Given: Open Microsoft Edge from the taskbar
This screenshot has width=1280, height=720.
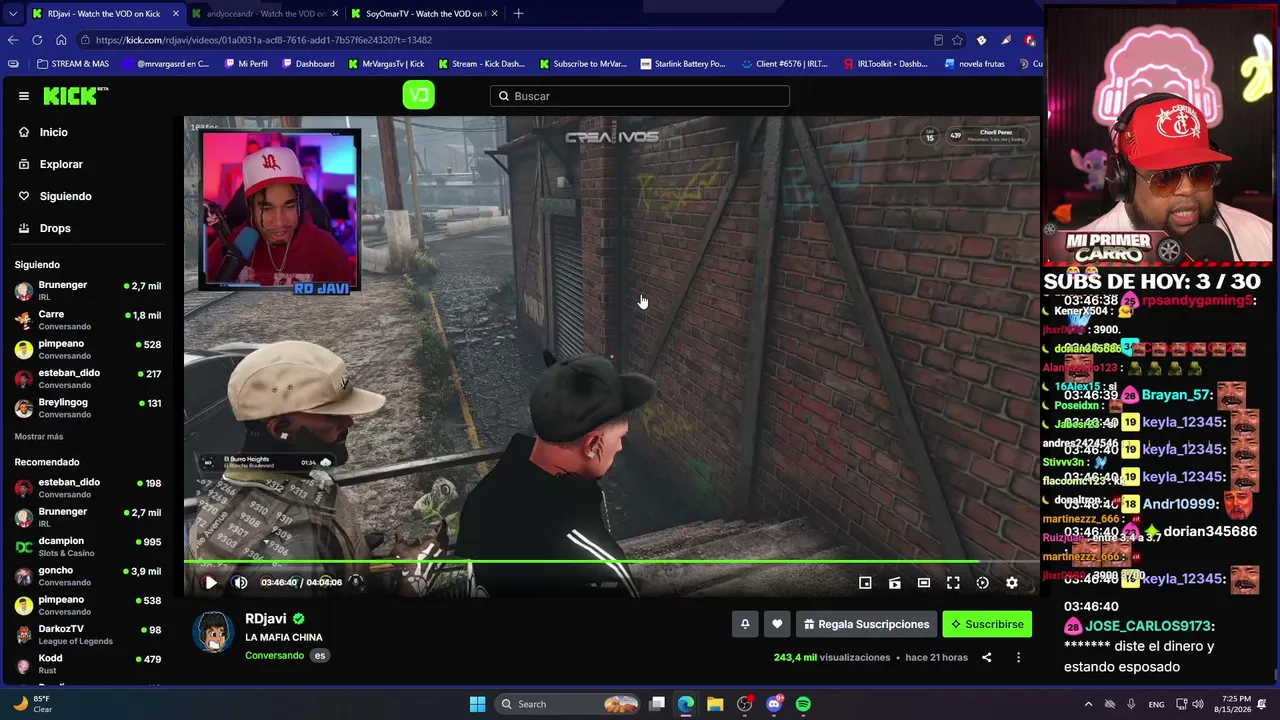Looking at the screenshot, I should coord(686,704).
